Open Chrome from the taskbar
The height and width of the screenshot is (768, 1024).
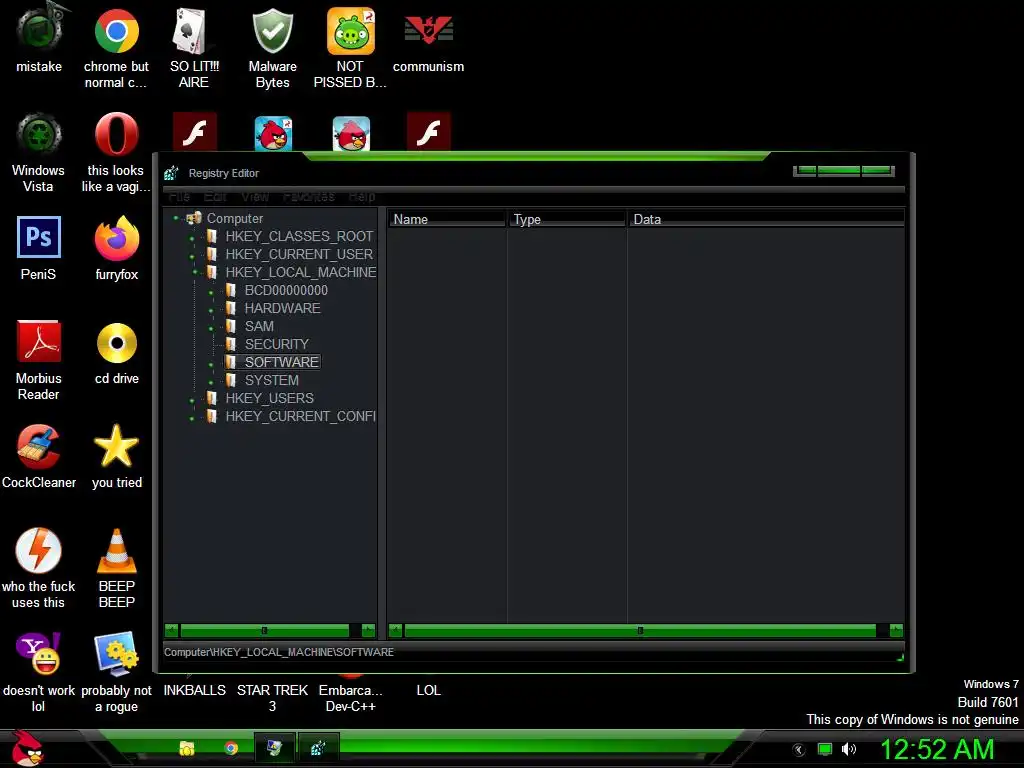tap(231, 748)
